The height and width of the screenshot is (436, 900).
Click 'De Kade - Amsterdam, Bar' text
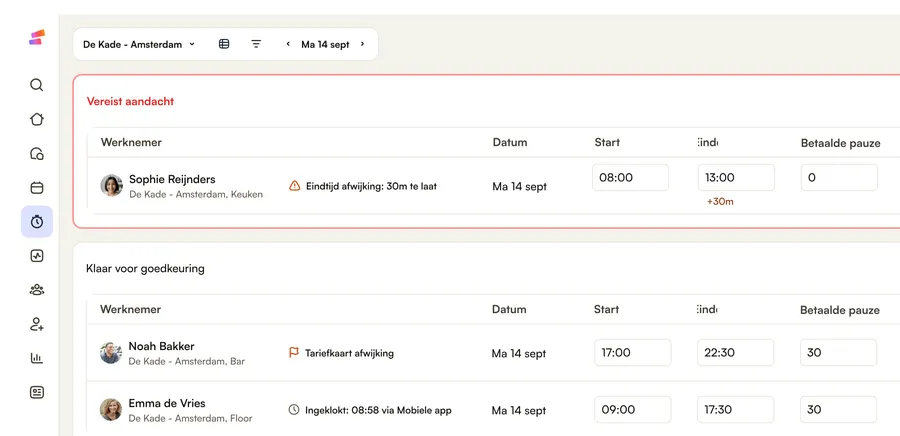[x=187, y=361]
